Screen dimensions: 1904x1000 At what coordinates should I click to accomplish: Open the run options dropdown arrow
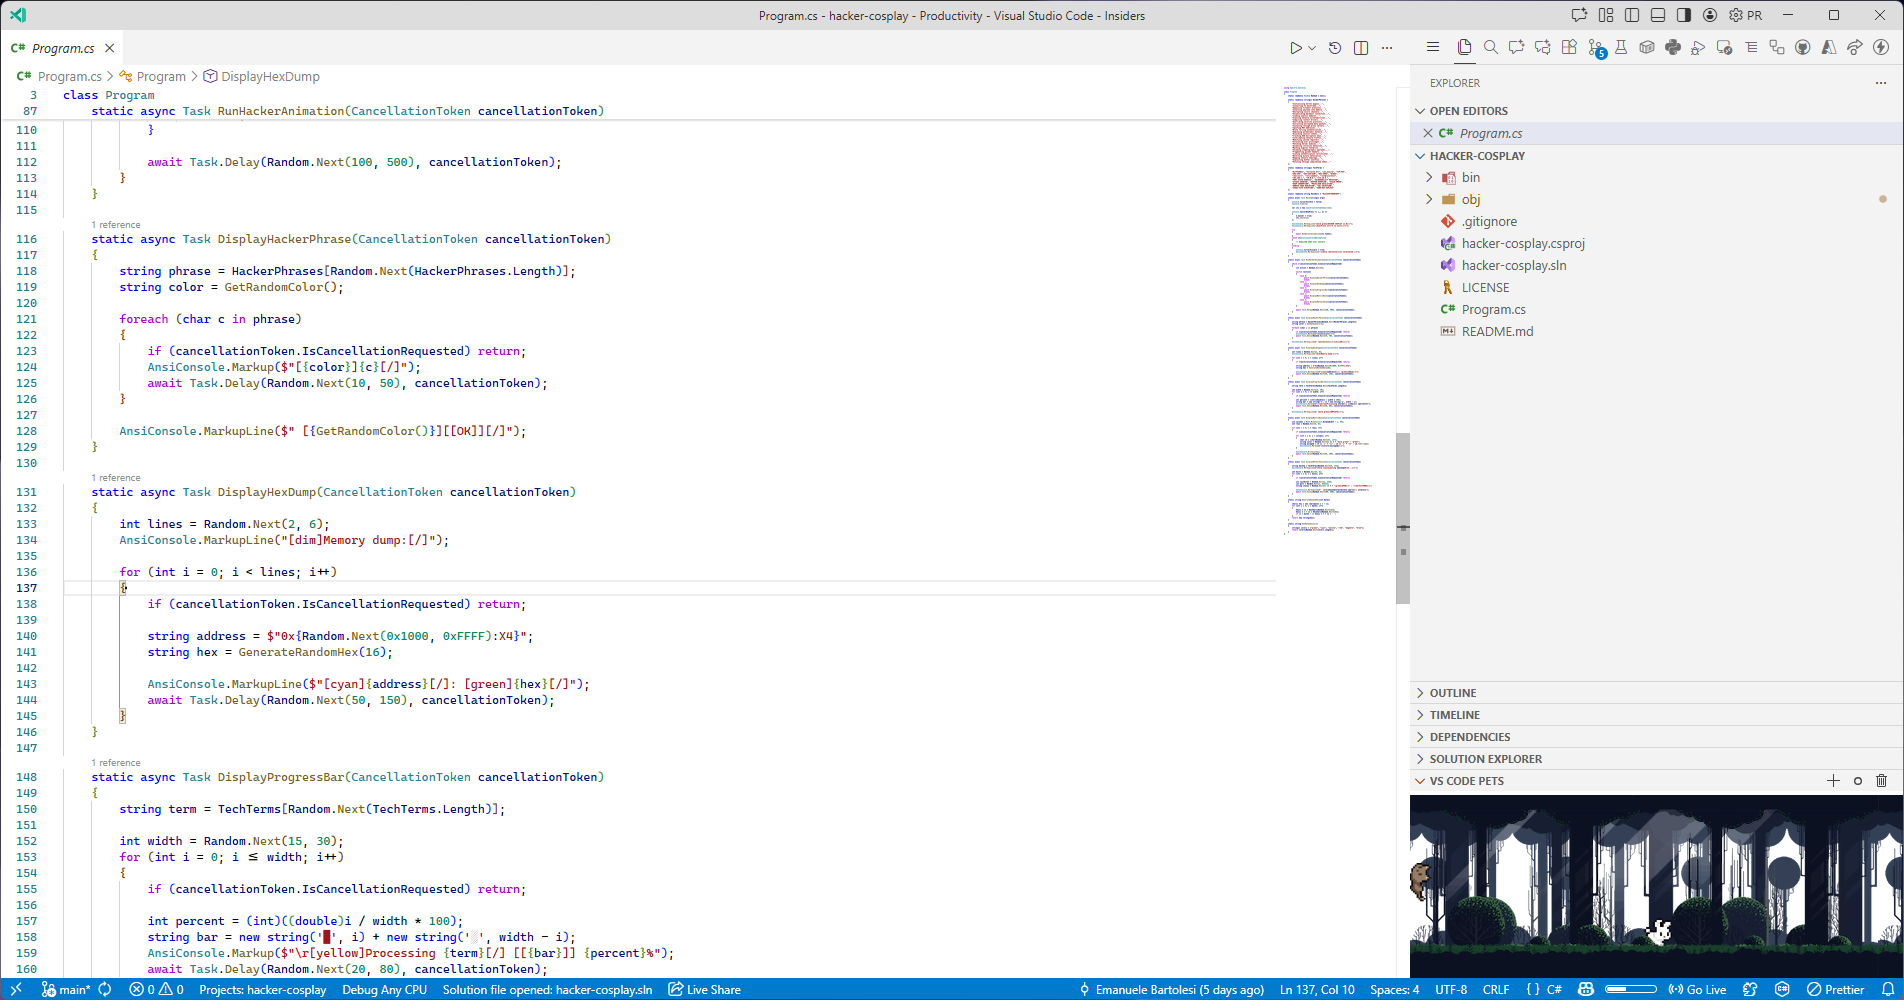1312,48
